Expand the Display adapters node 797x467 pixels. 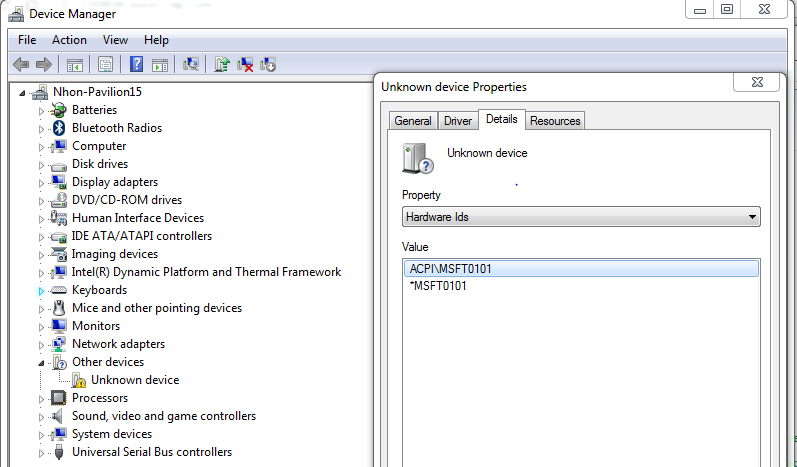[x=42, y=182]
